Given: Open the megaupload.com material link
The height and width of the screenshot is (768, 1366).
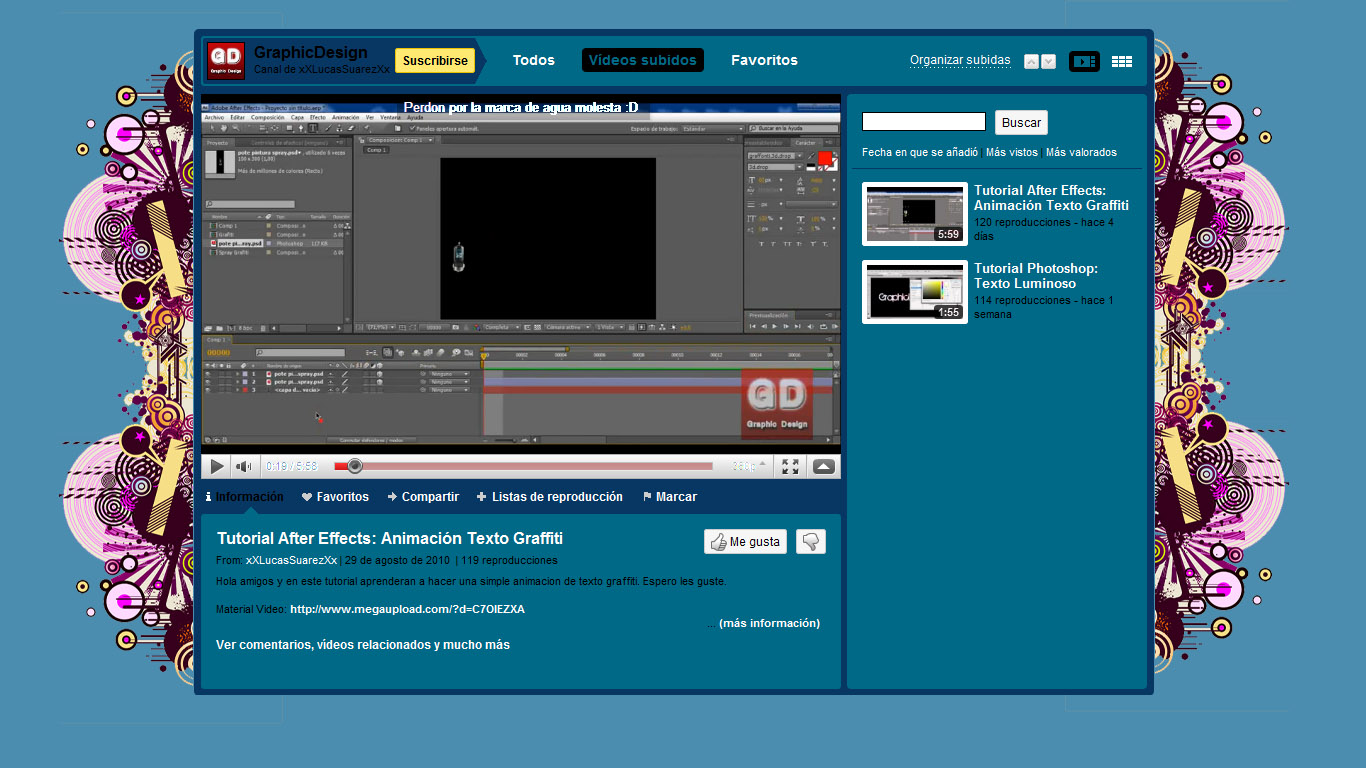Looking at the screenshot, I should click(407, 609).
